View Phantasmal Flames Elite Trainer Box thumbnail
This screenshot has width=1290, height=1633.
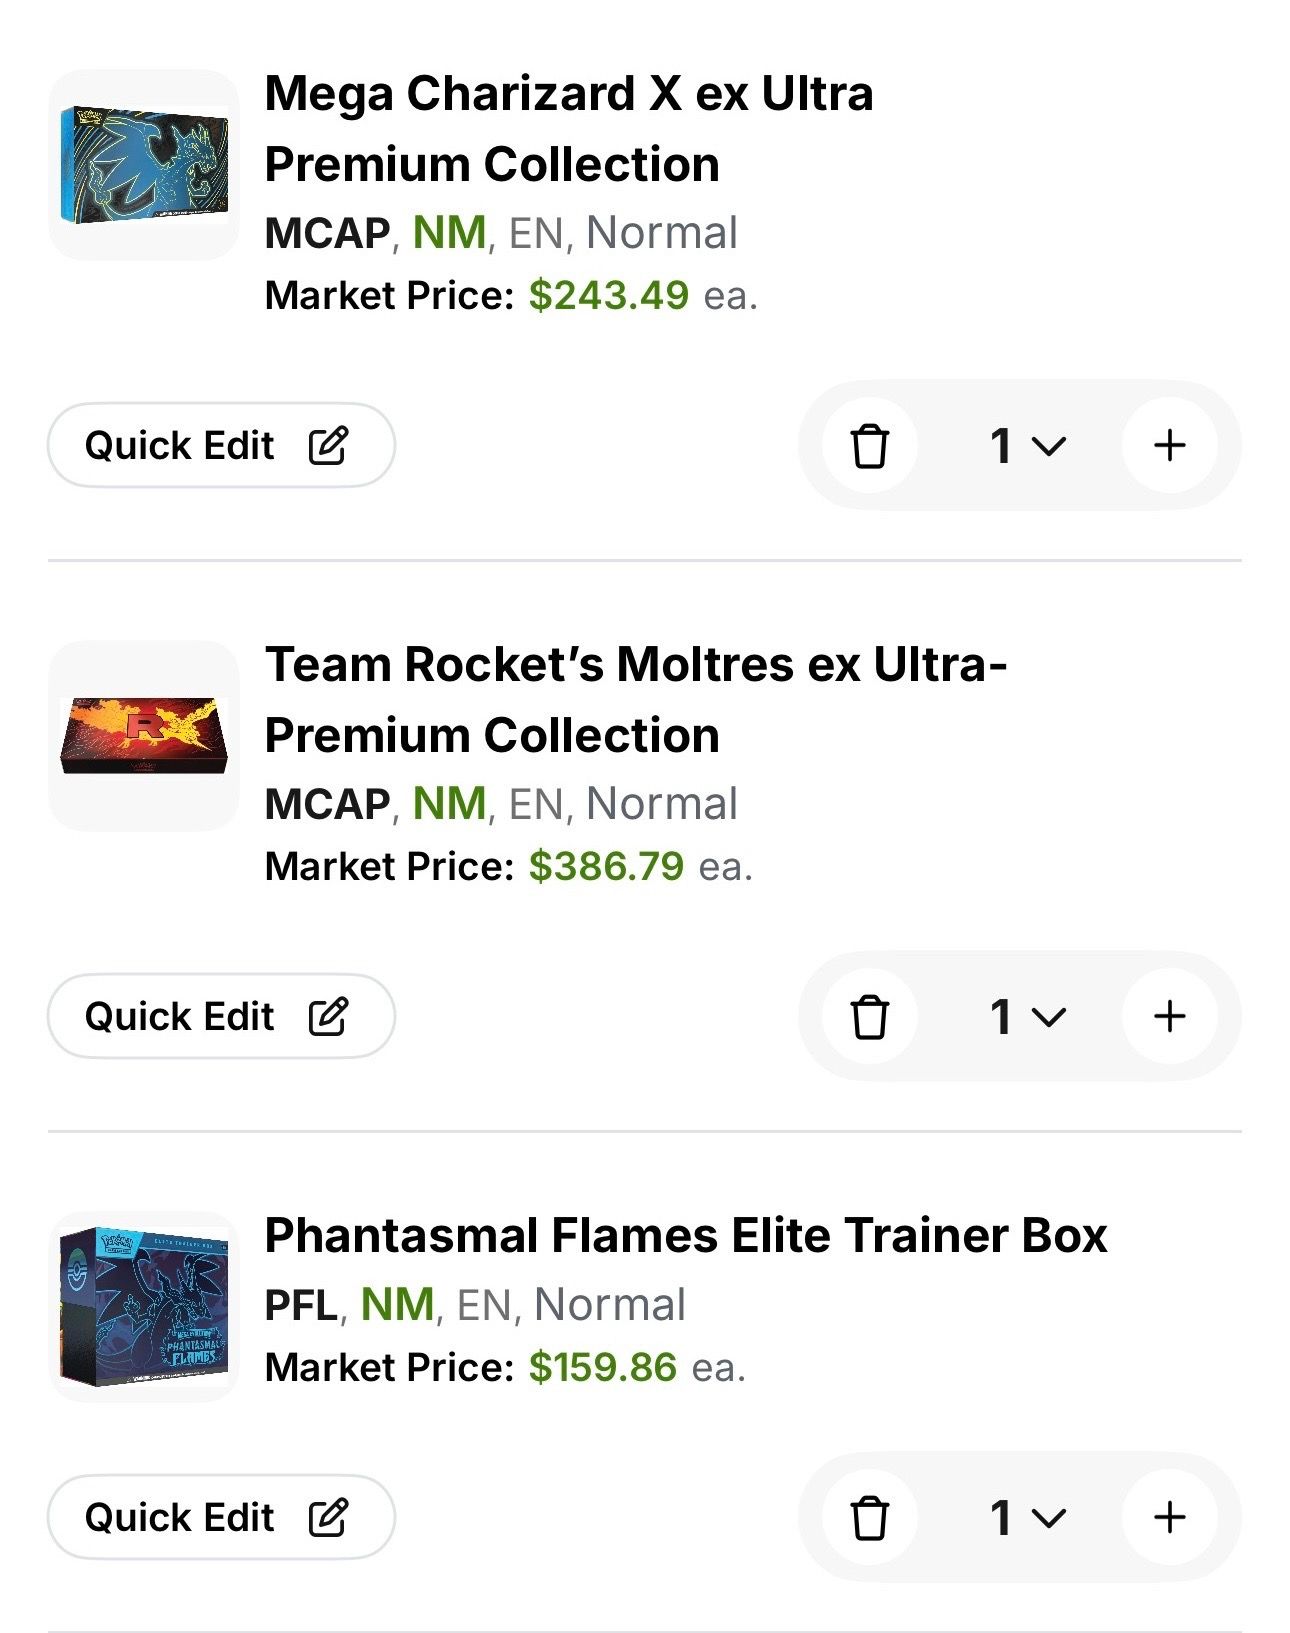pyautogui.click(x=144, y=1306)
